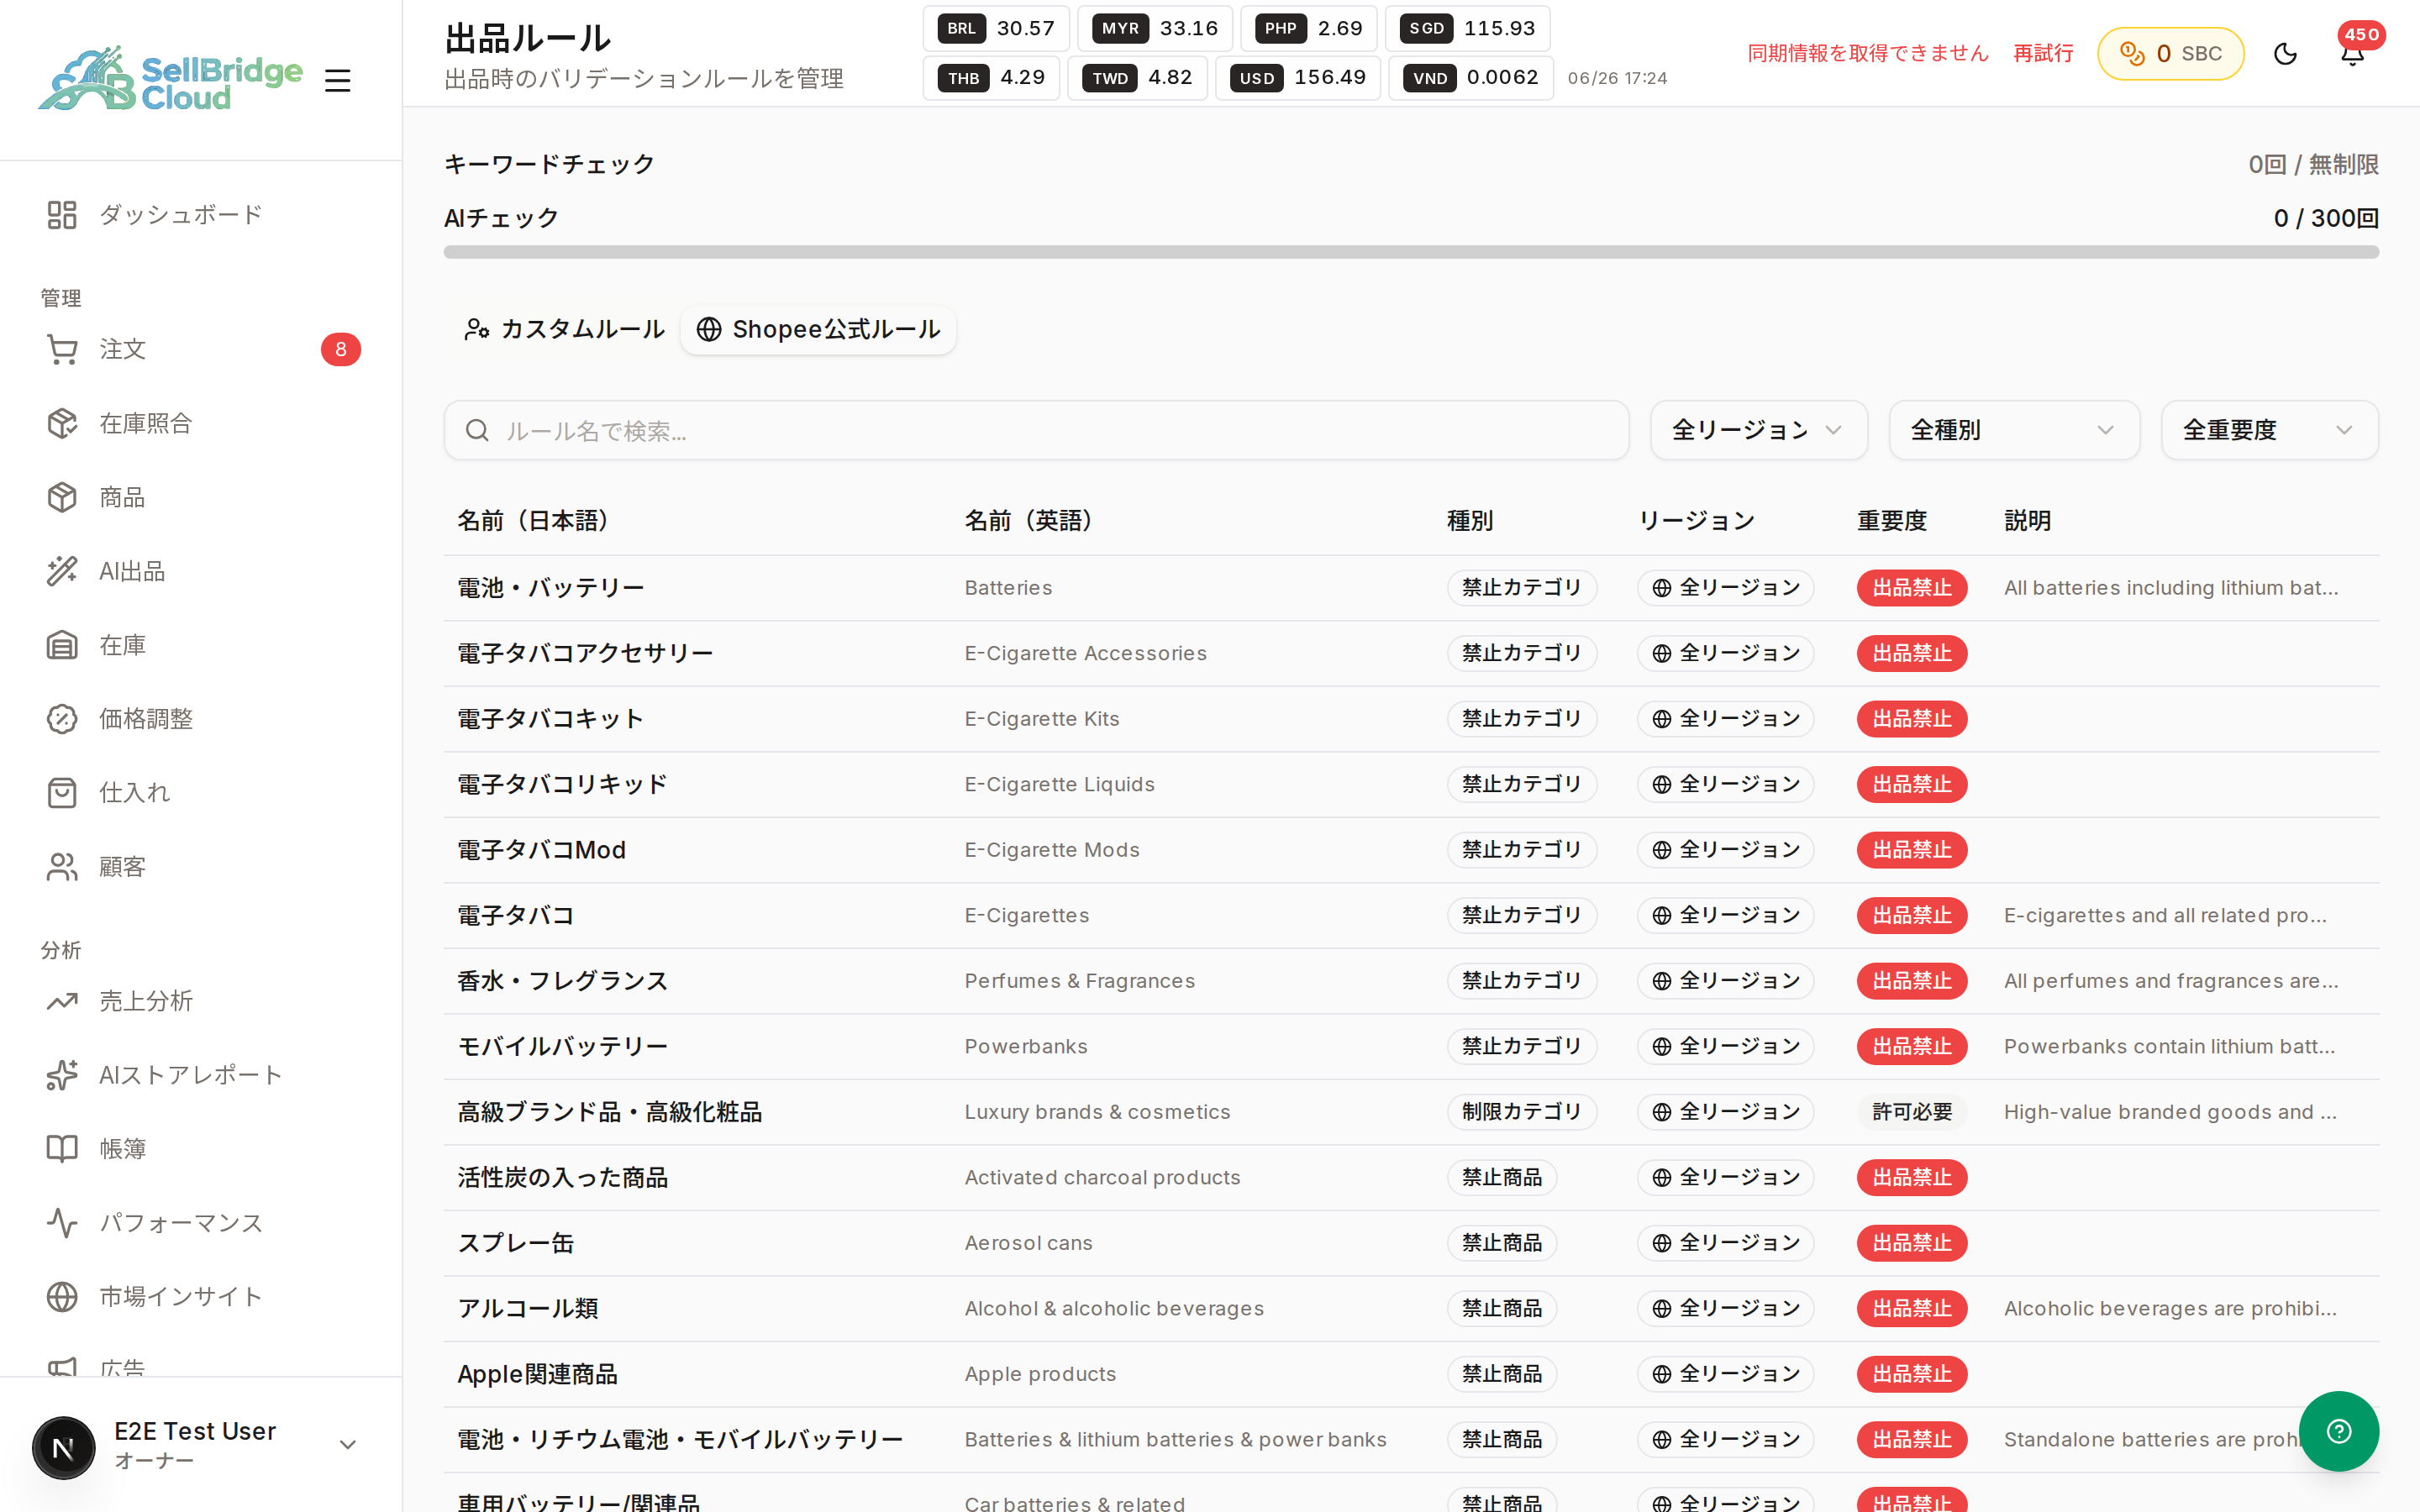
Task: Toggle the sidebar hamburger menu
Action: [x=338, y=80]
